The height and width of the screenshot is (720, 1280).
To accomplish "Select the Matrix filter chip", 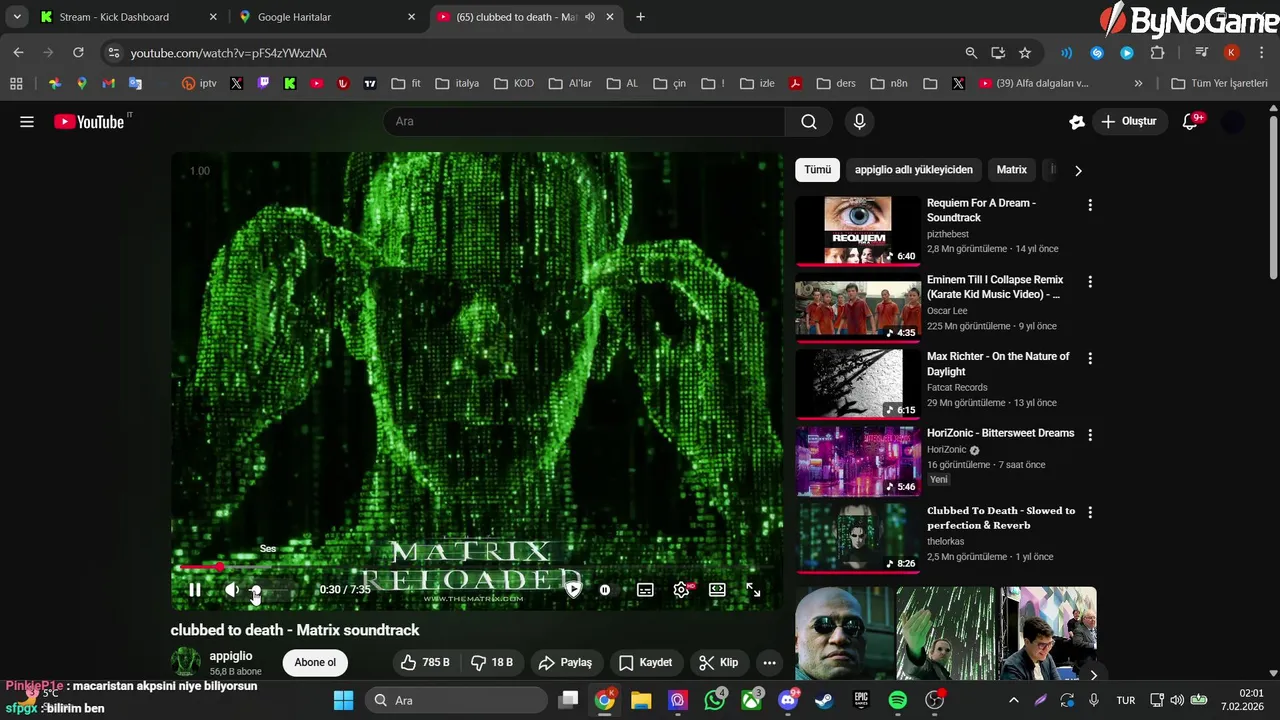I will pos(1012,170).
